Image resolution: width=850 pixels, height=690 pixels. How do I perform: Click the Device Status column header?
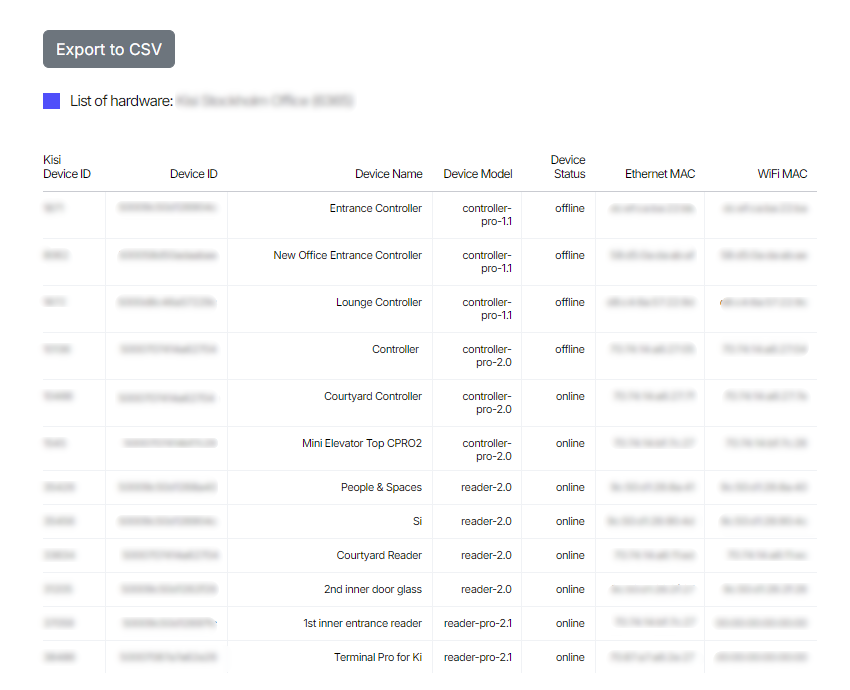click(568, 166)
